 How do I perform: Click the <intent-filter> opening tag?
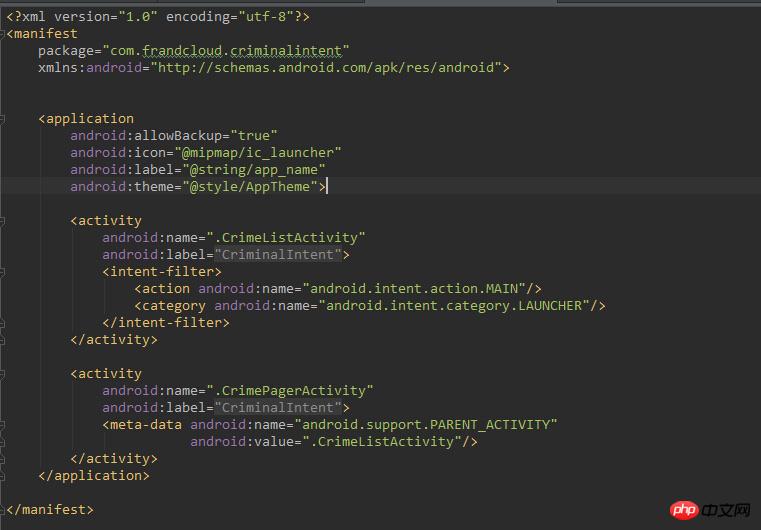point(162,272)
